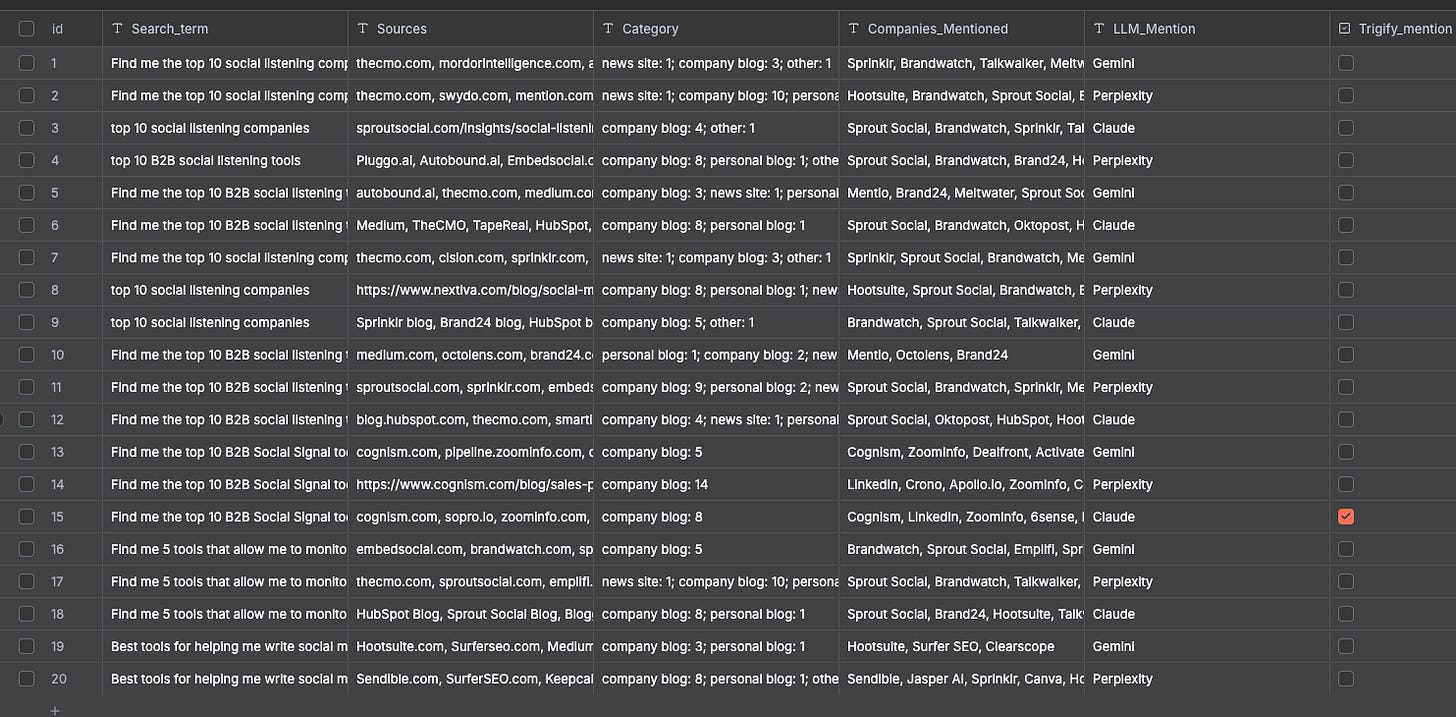This screenshot has width=1456, height=717.
Task: Click the 'Mentio, Octolens, Brand24' cell
Action: click(962, 355)
